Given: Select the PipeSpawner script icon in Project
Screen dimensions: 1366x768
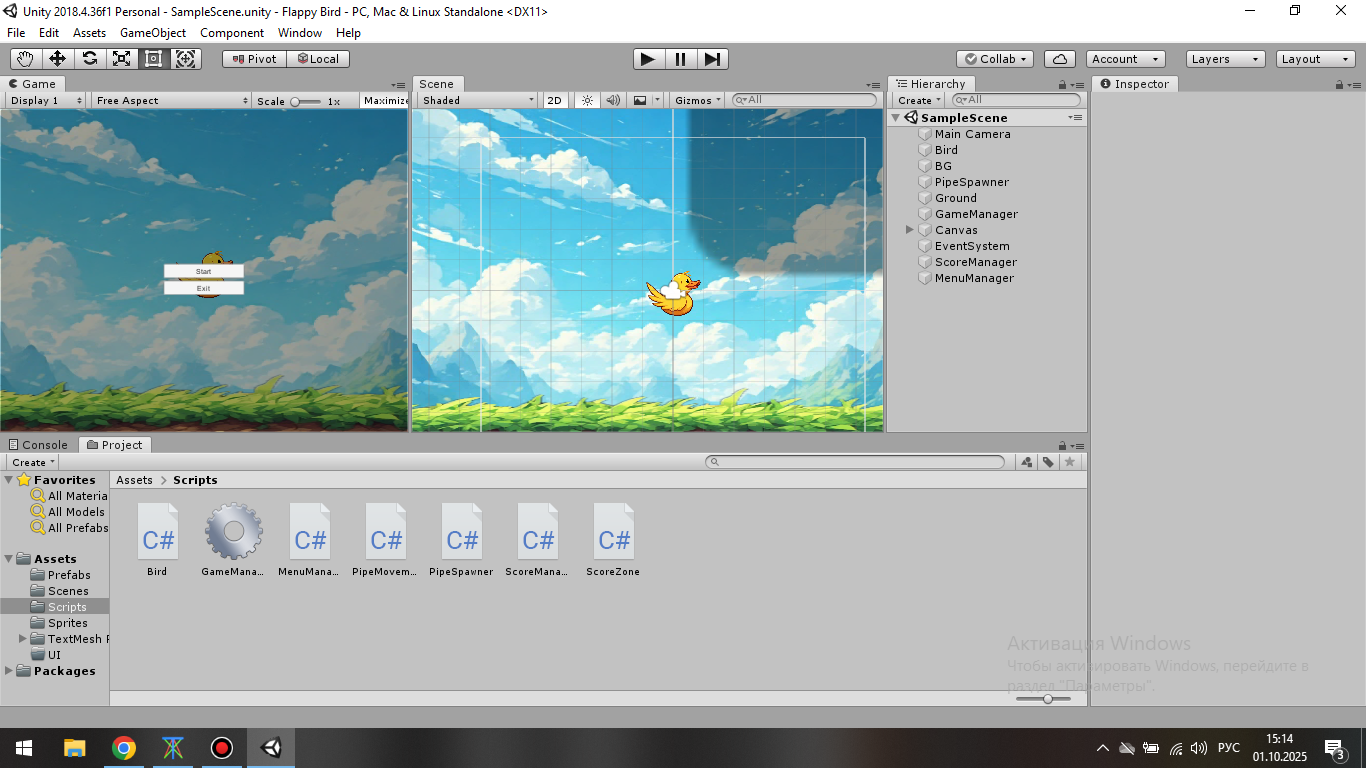Looking at the screenshot, I should pos(462,530).
